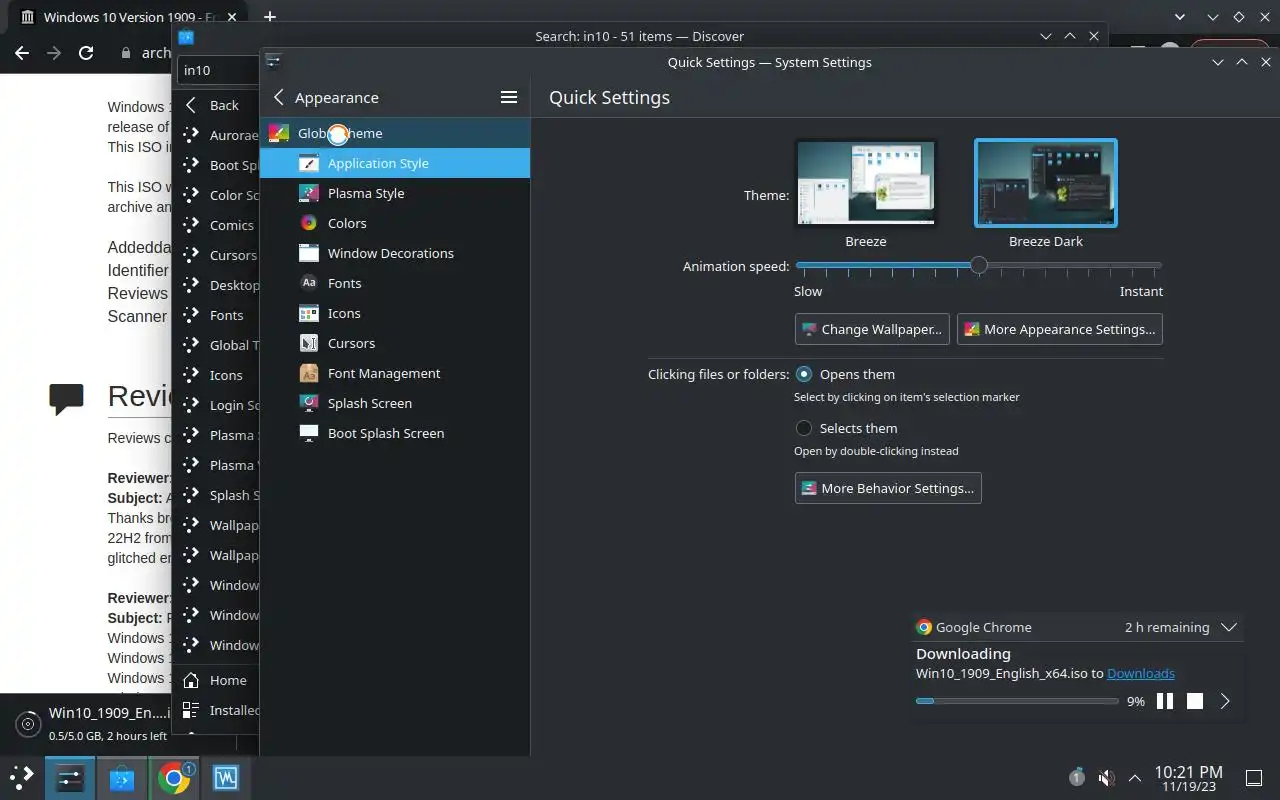Click Back in Discover sidebar
This screenshot has height=800, width=1280.
point(215,105)
